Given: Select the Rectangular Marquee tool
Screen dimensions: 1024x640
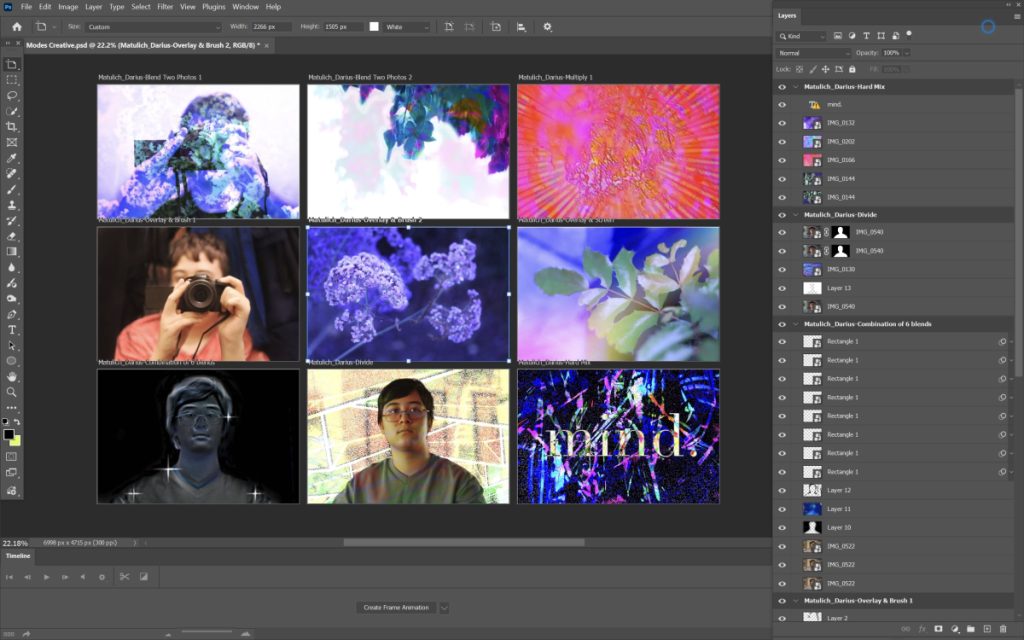Looking at the screenshot, I should [x=12, y=80].
